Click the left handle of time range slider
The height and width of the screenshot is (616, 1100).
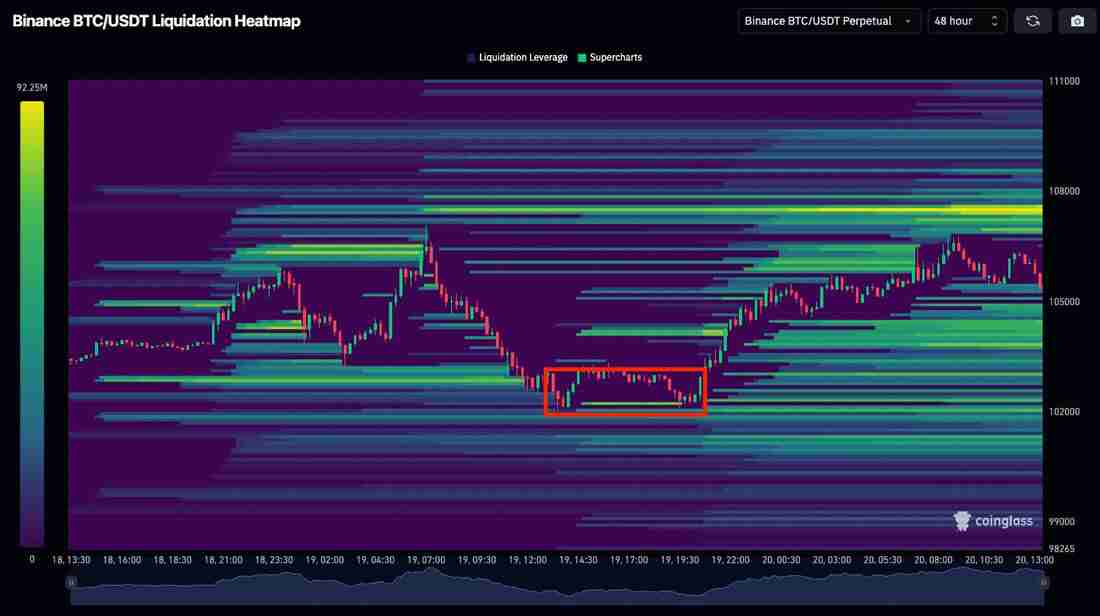[71, 581]
